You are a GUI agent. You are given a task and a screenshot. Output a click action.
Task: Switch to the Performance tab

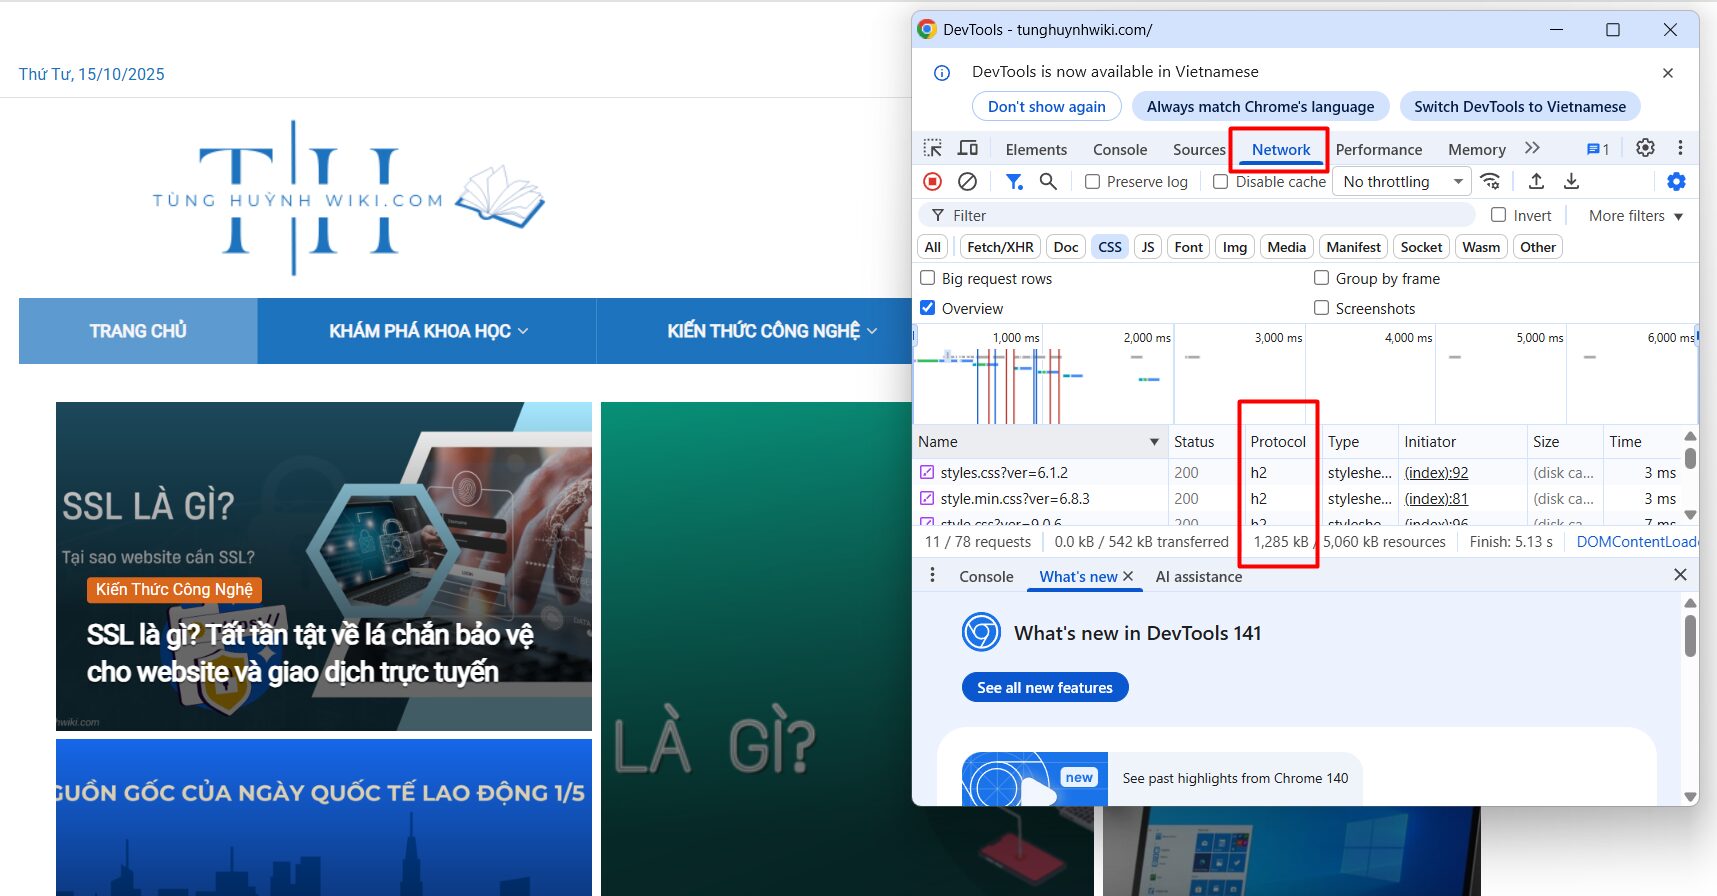coord(1378,150)
